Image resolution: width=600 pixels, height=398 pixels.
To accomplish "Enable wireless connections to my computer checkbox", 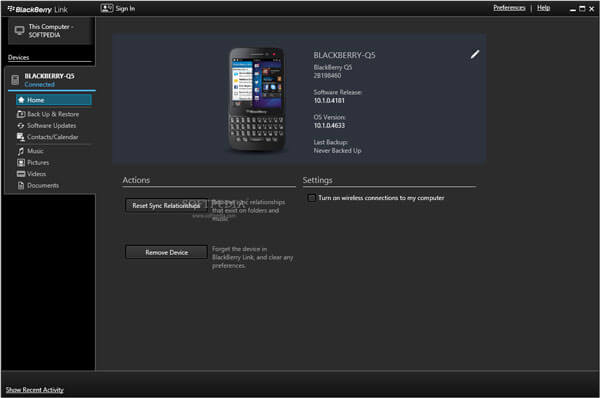I will pyautogui.click(x=311, y=198).
